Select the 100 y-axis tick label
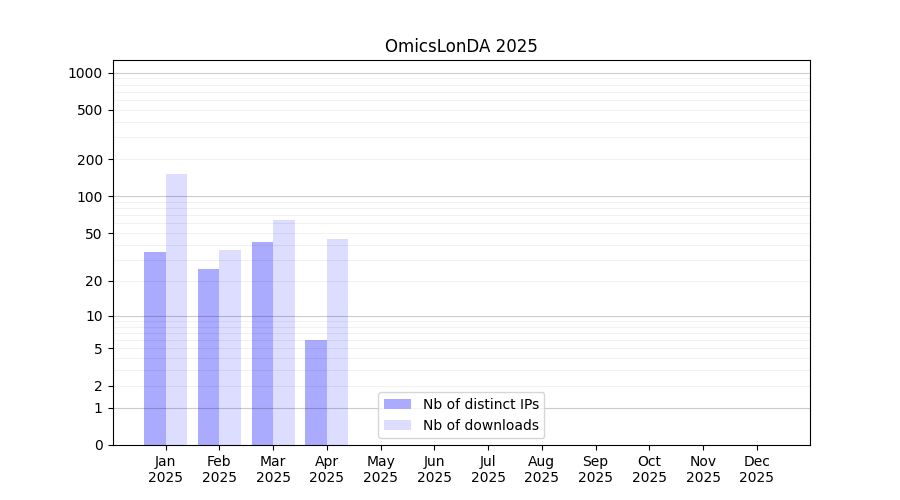This screenshot has height=500, width=900. tap(90, 197)
